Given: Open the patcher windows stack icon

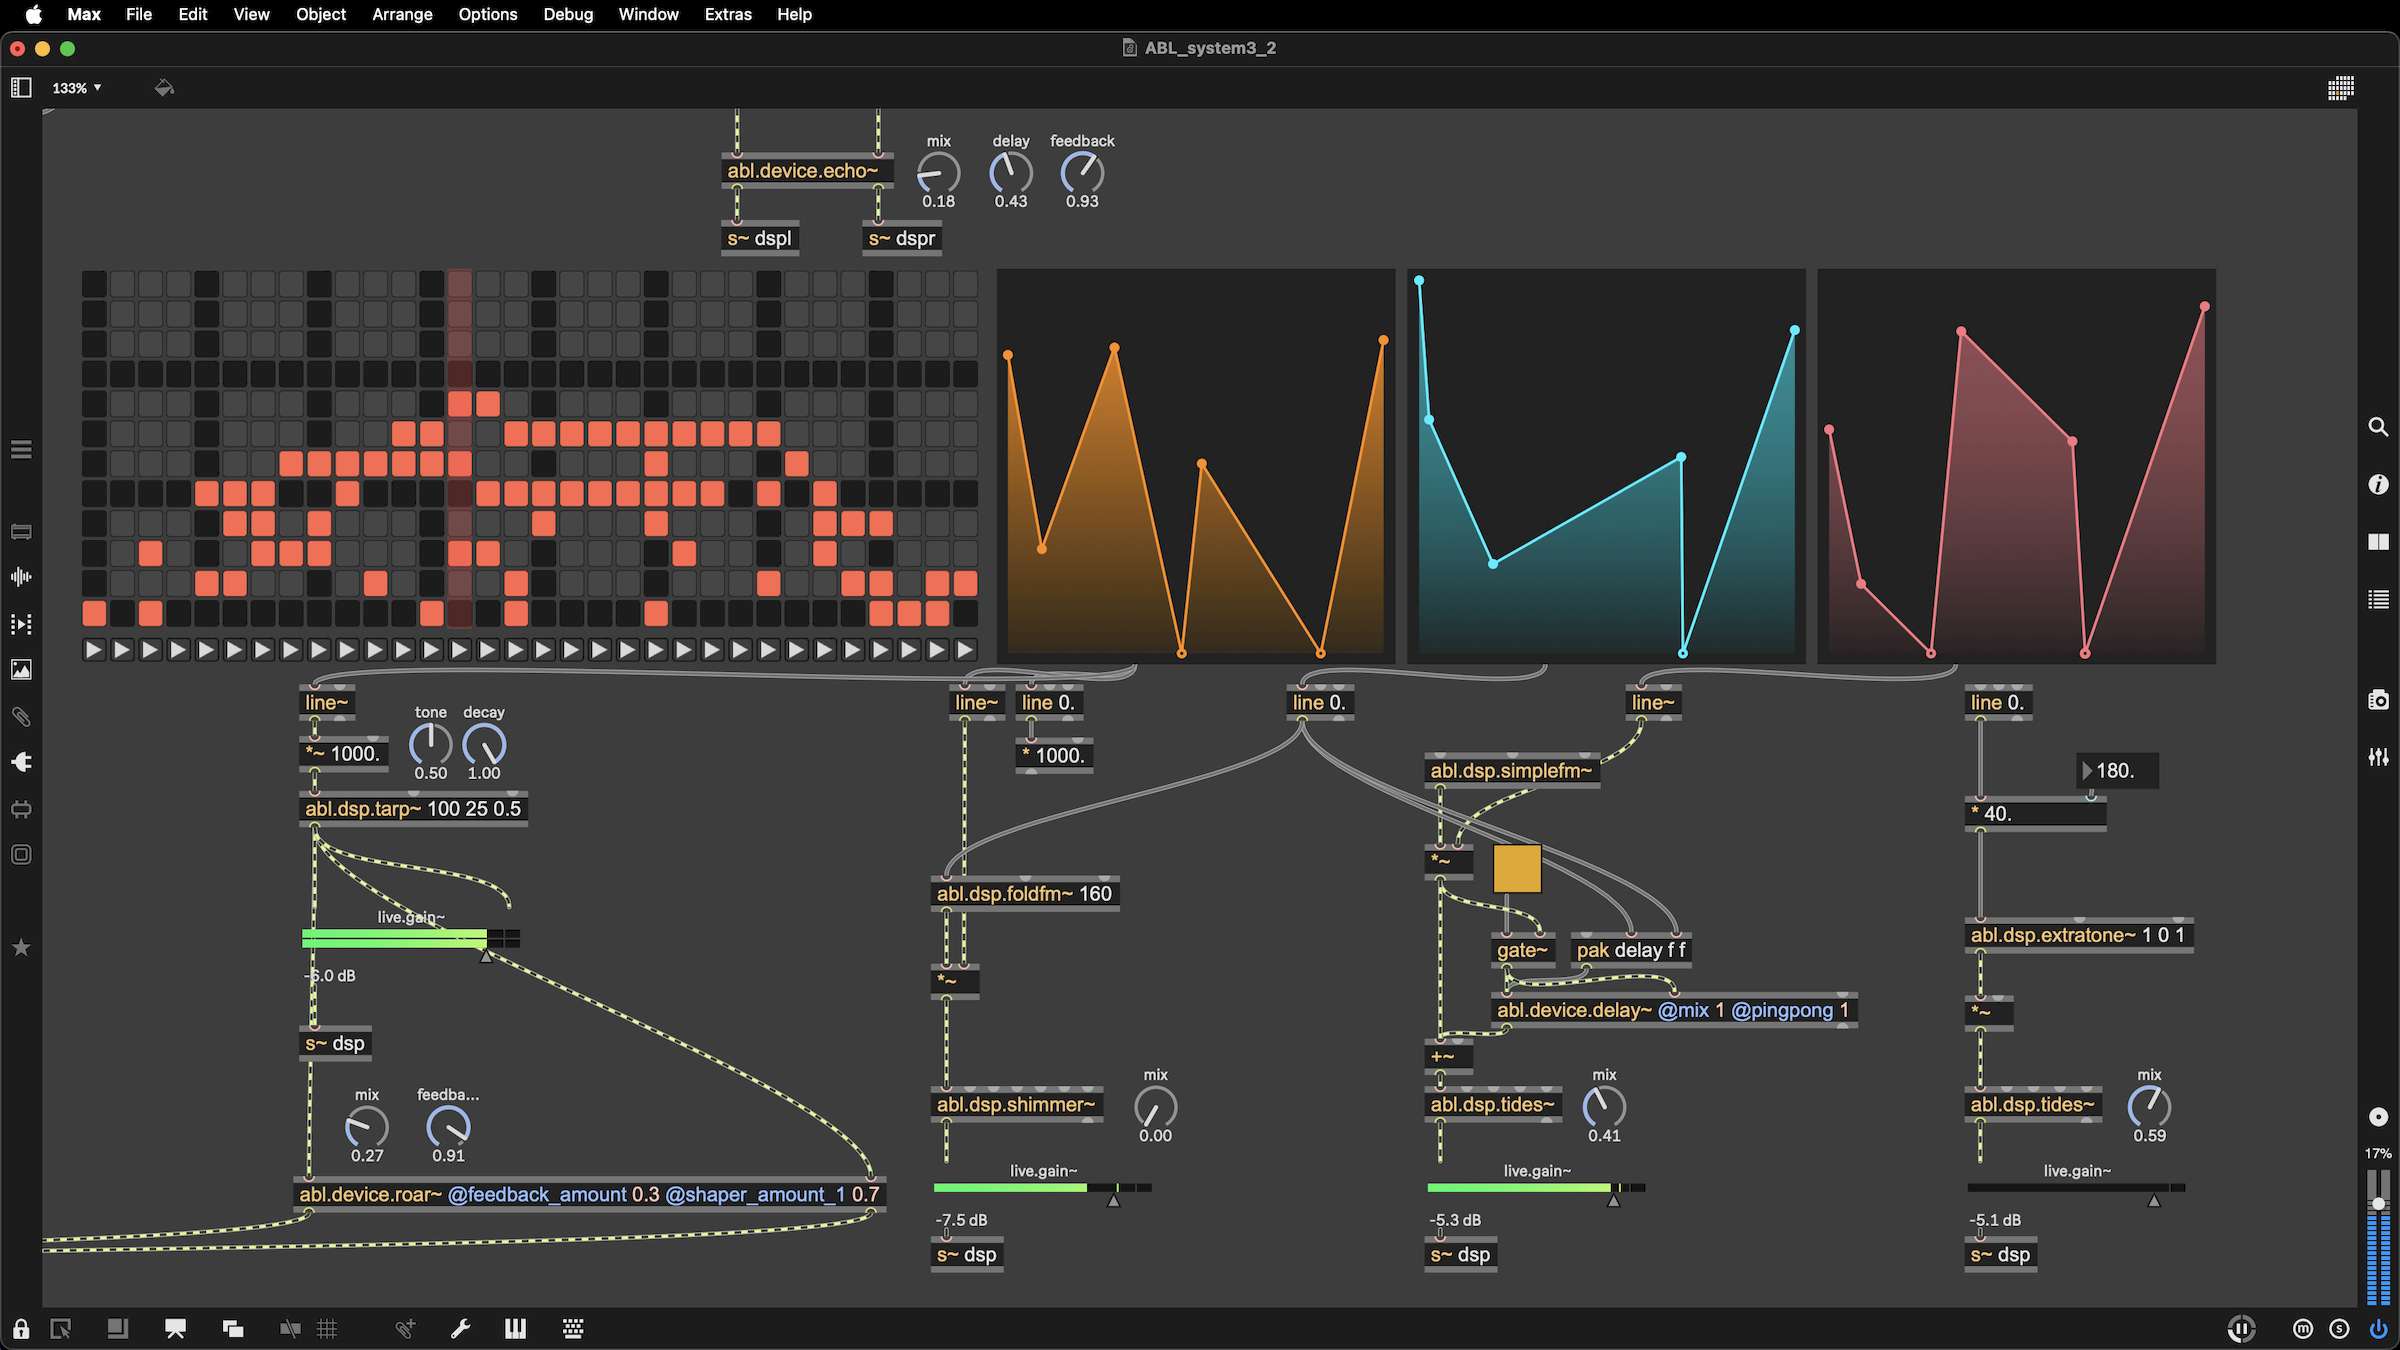Looking at the screenshot, I should (233, 1329).
